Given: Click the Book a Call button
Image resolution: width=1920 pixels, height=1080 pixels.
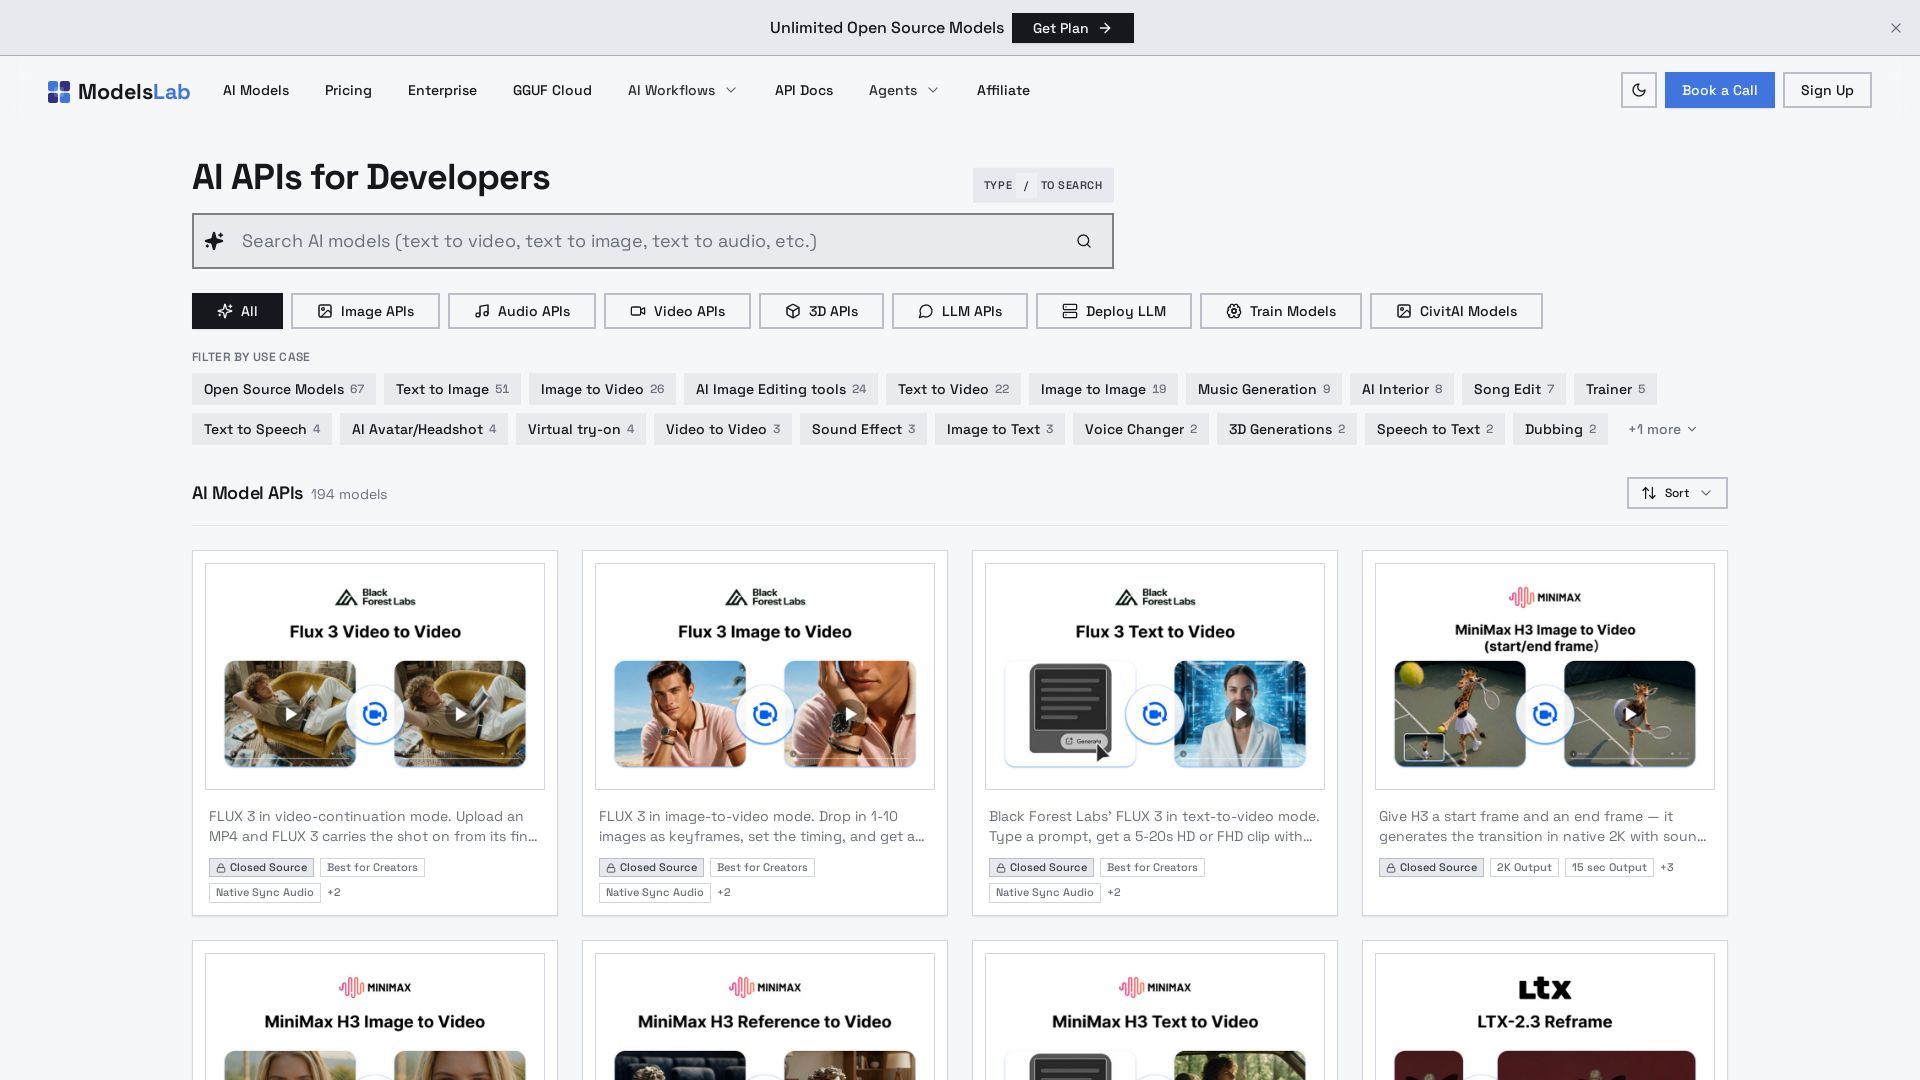Looking at the screenshot, I should pyautogui.click(x=1720, y=90).
